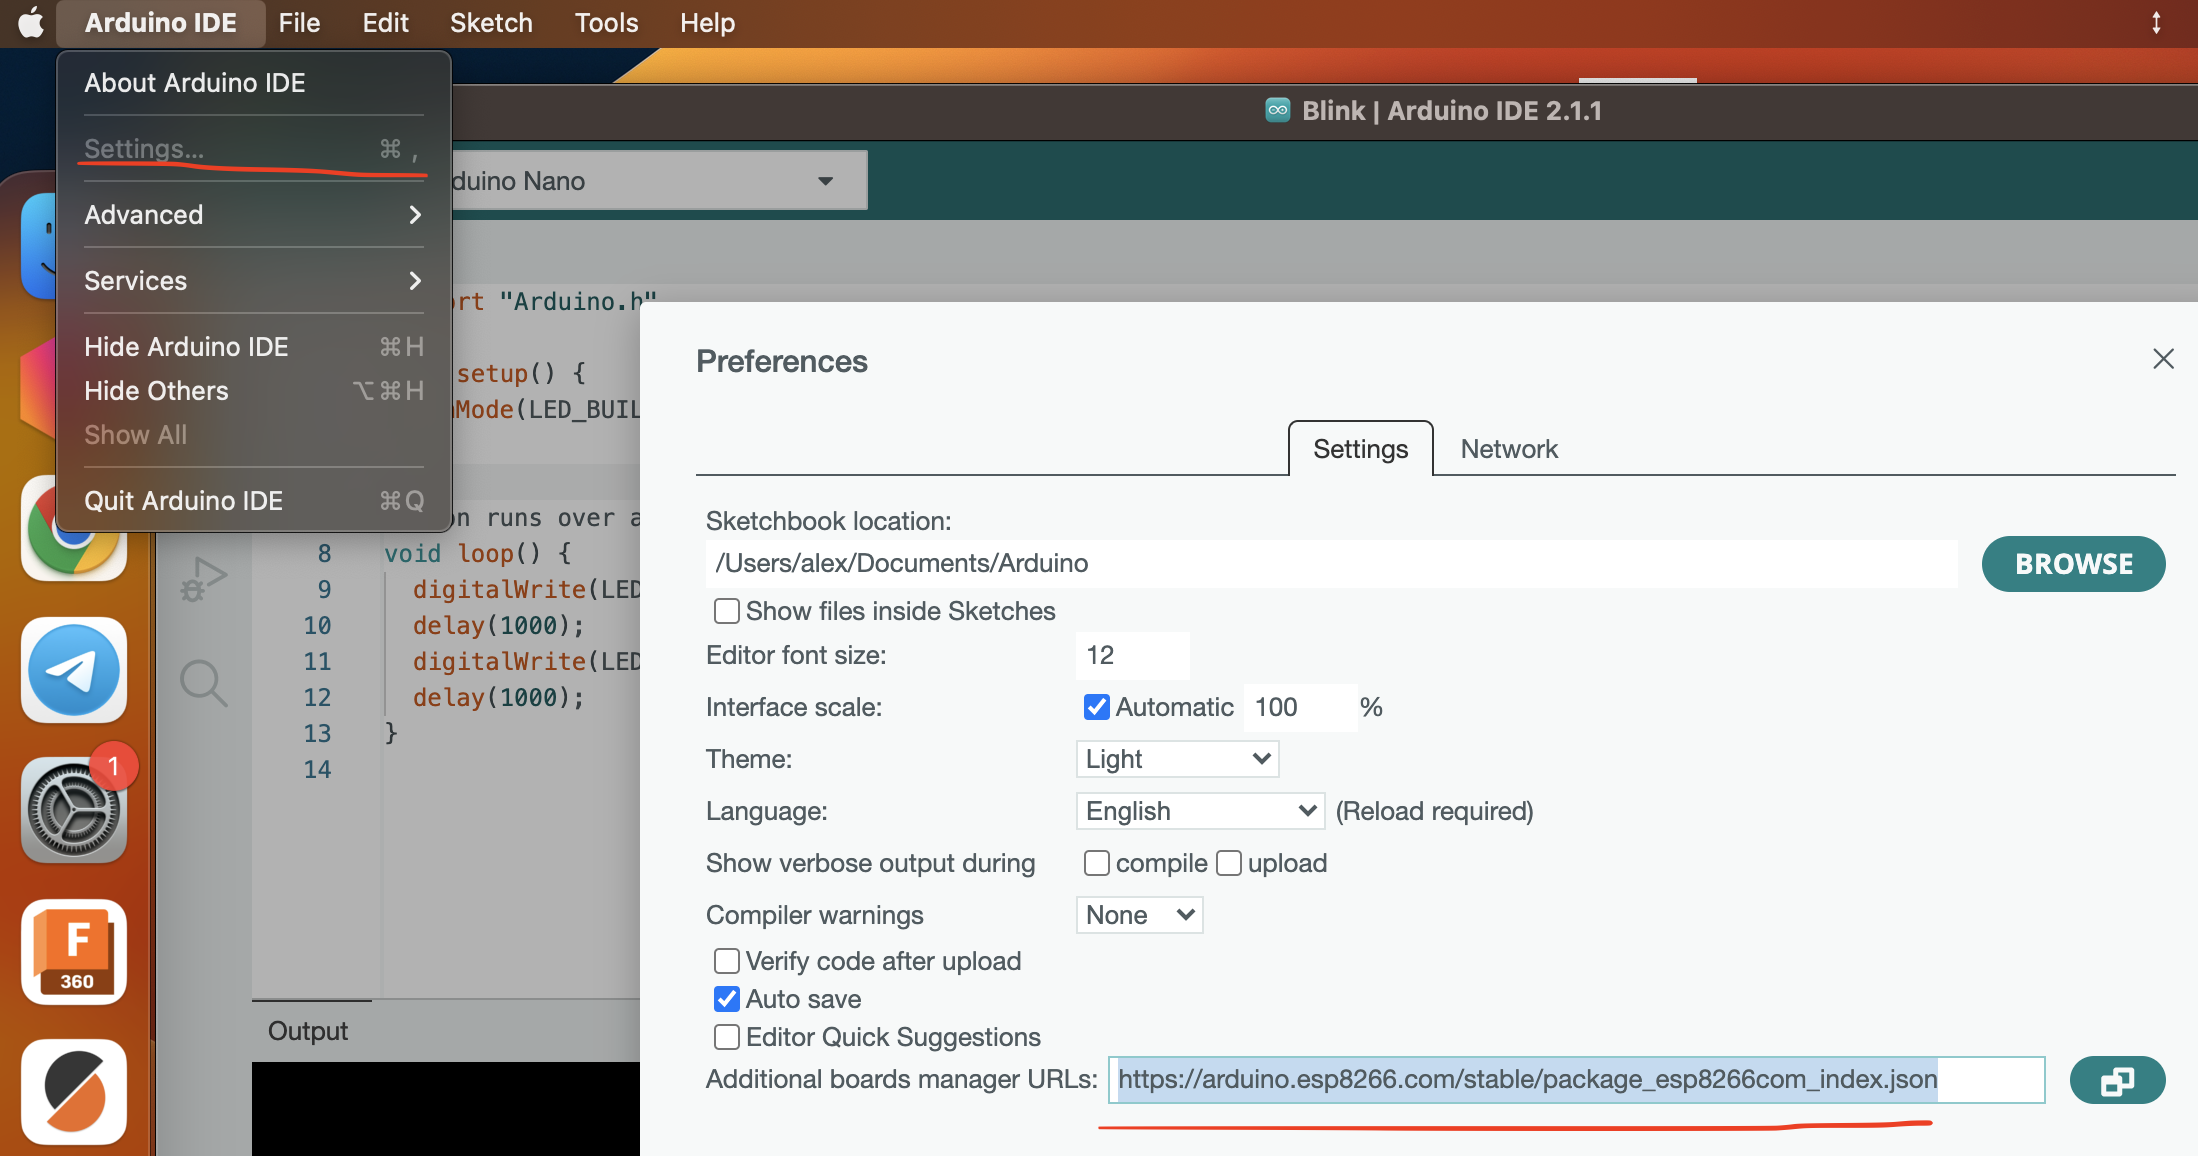2198x1156 pixels.
Task: Enable Verify code after upload
Action: coord(727,961)
